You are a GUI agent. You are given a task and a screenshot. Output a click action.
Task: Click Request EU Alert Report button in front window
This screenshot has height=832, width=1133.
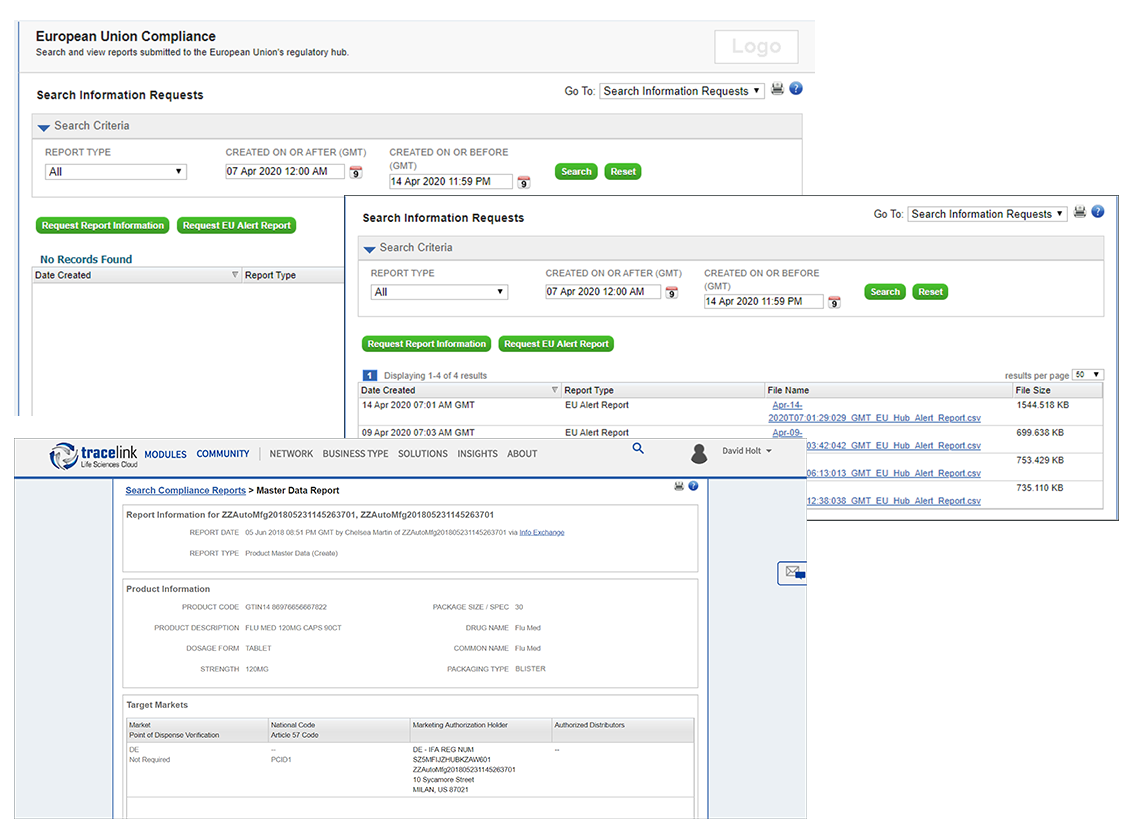[x=556, y=344]
